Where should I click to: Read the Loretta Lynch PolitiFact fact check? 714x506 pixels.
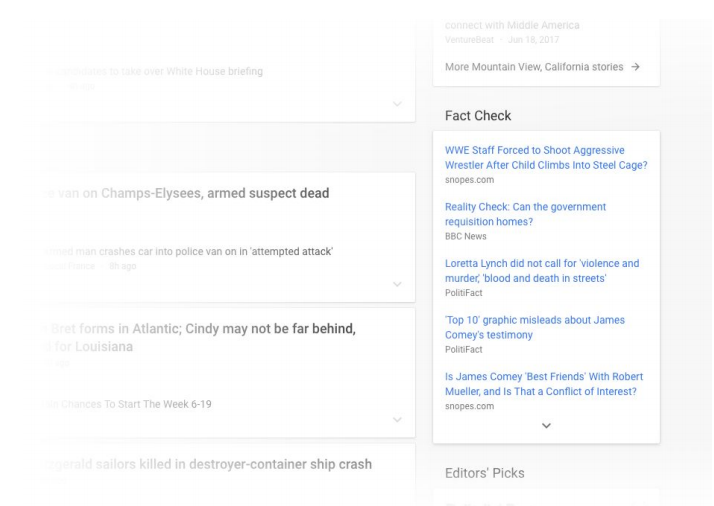tap(541, 270)
